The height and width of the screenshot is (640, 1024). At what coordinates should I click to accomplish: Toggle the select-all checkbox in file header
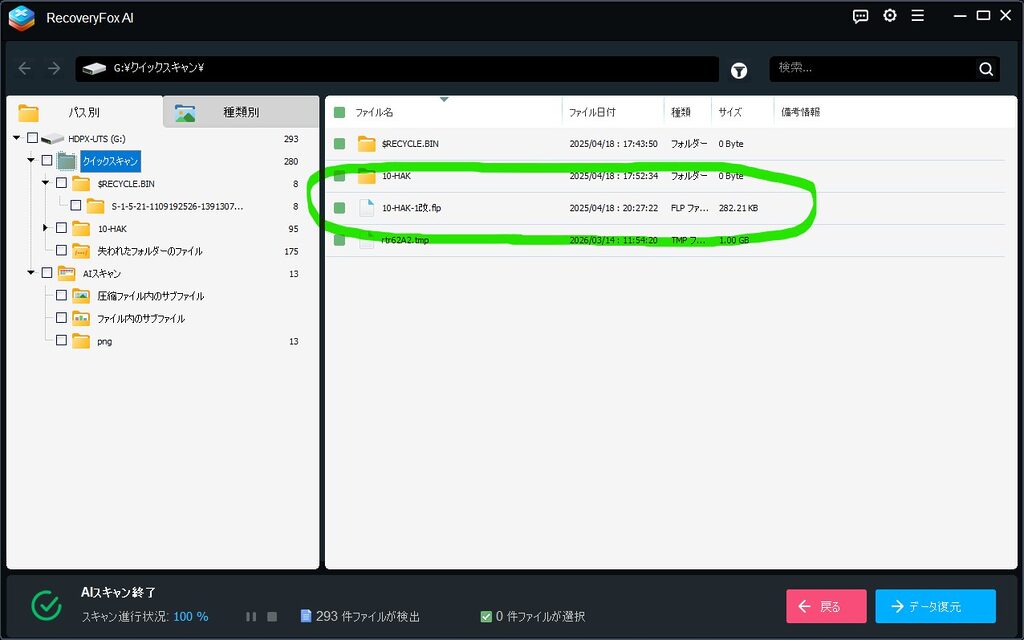click(x=340, y=112)
